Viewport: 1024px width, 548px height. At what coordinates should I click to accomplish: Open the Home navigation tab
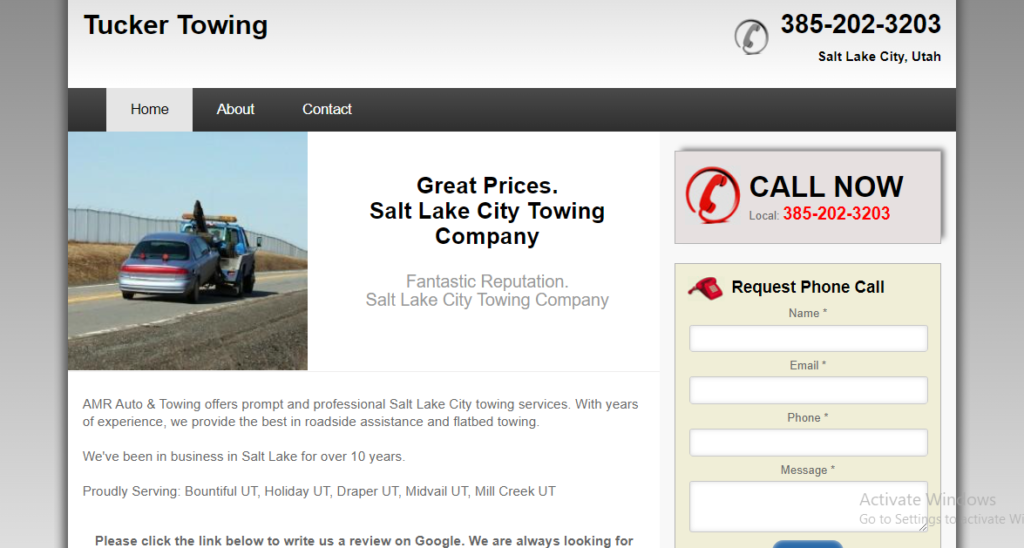(150, 110)
